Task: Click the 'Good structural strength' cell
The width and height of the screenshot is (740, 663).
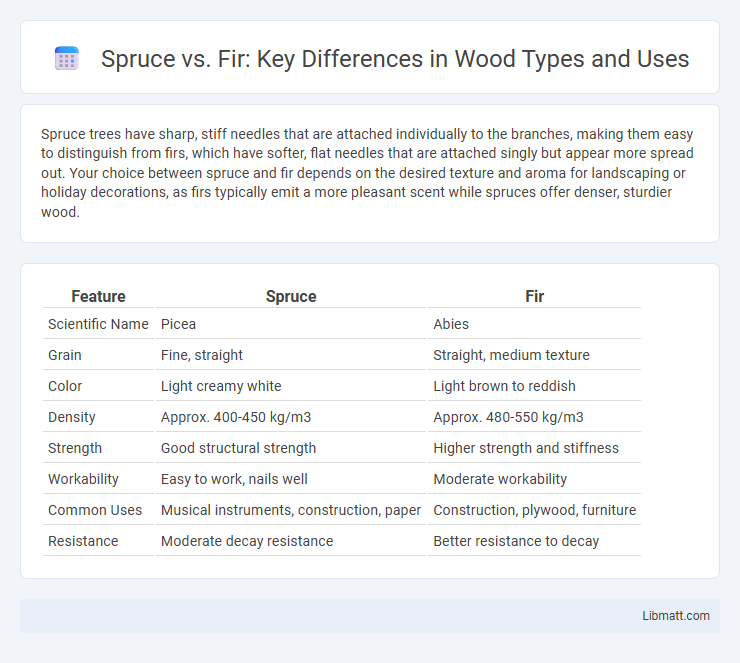Action: 291,448
